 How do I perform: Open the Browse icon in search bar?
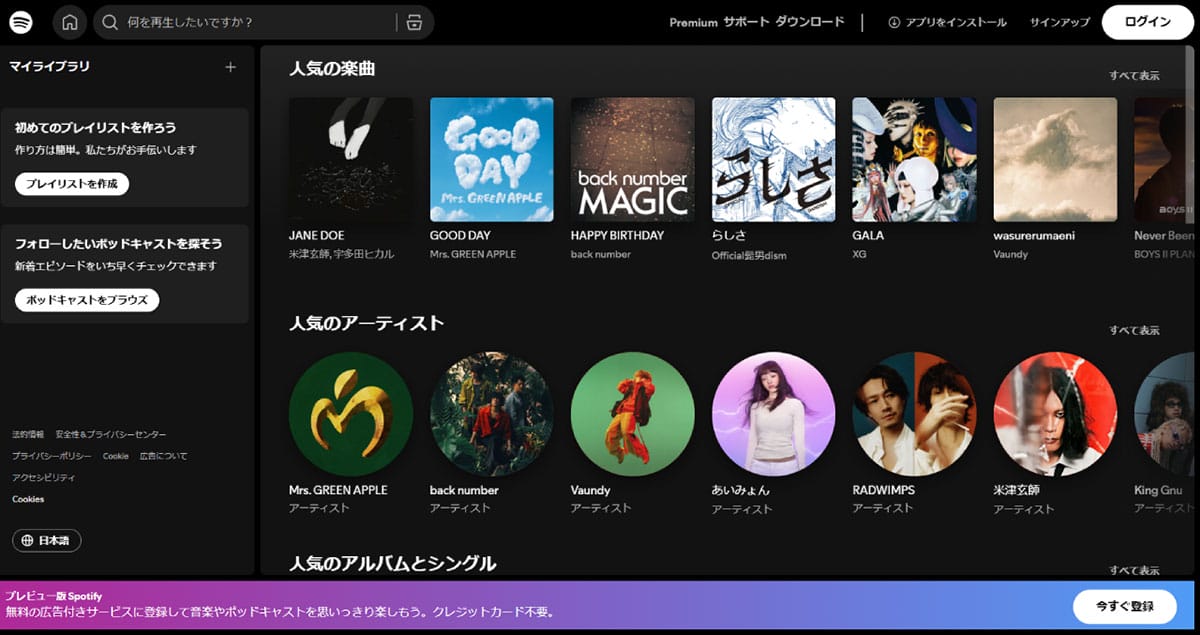(414, 22)
